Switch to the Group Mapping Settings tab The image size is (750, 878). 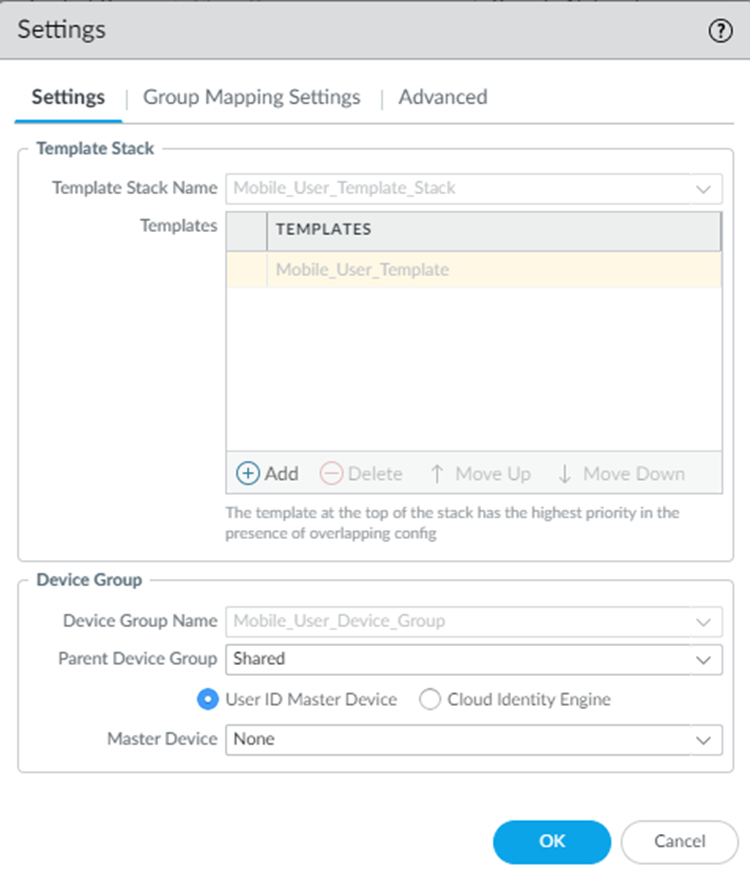(x=252, y=97)
